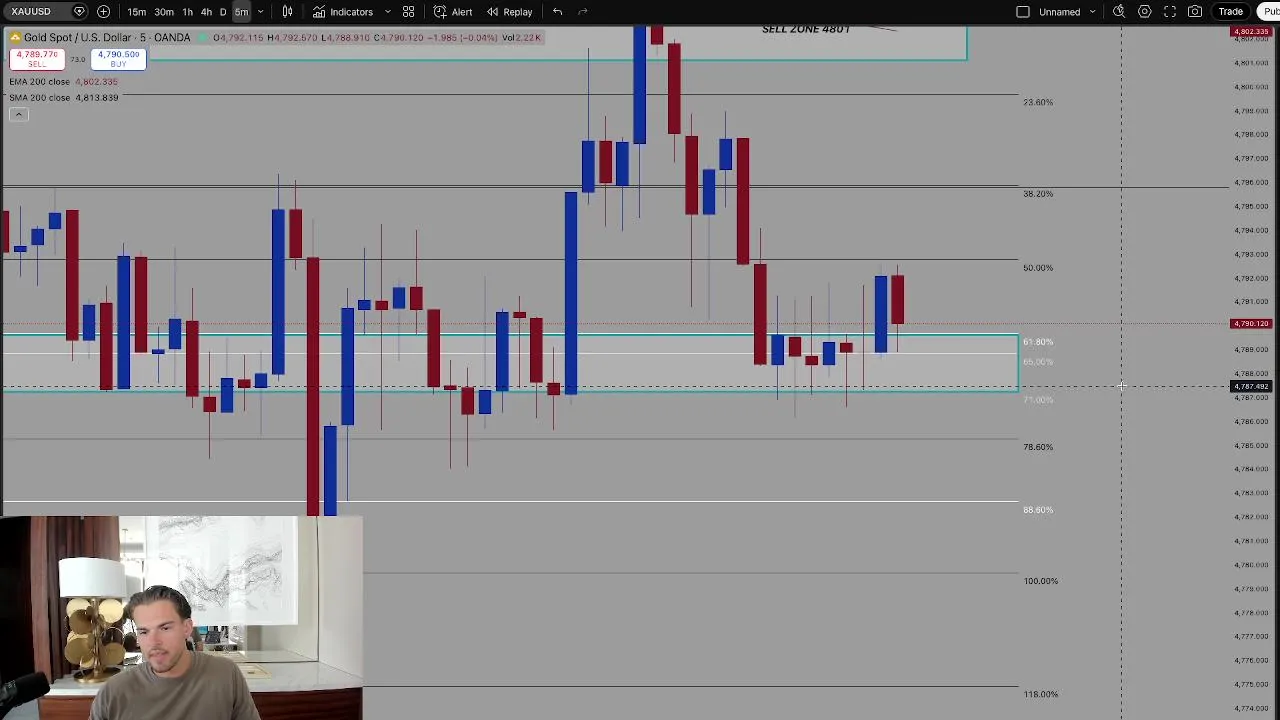Image resolution: width=1280 pixels, height=720 pixels.
Task: Switch to the 1h timeframe
Action: (187, 12)
